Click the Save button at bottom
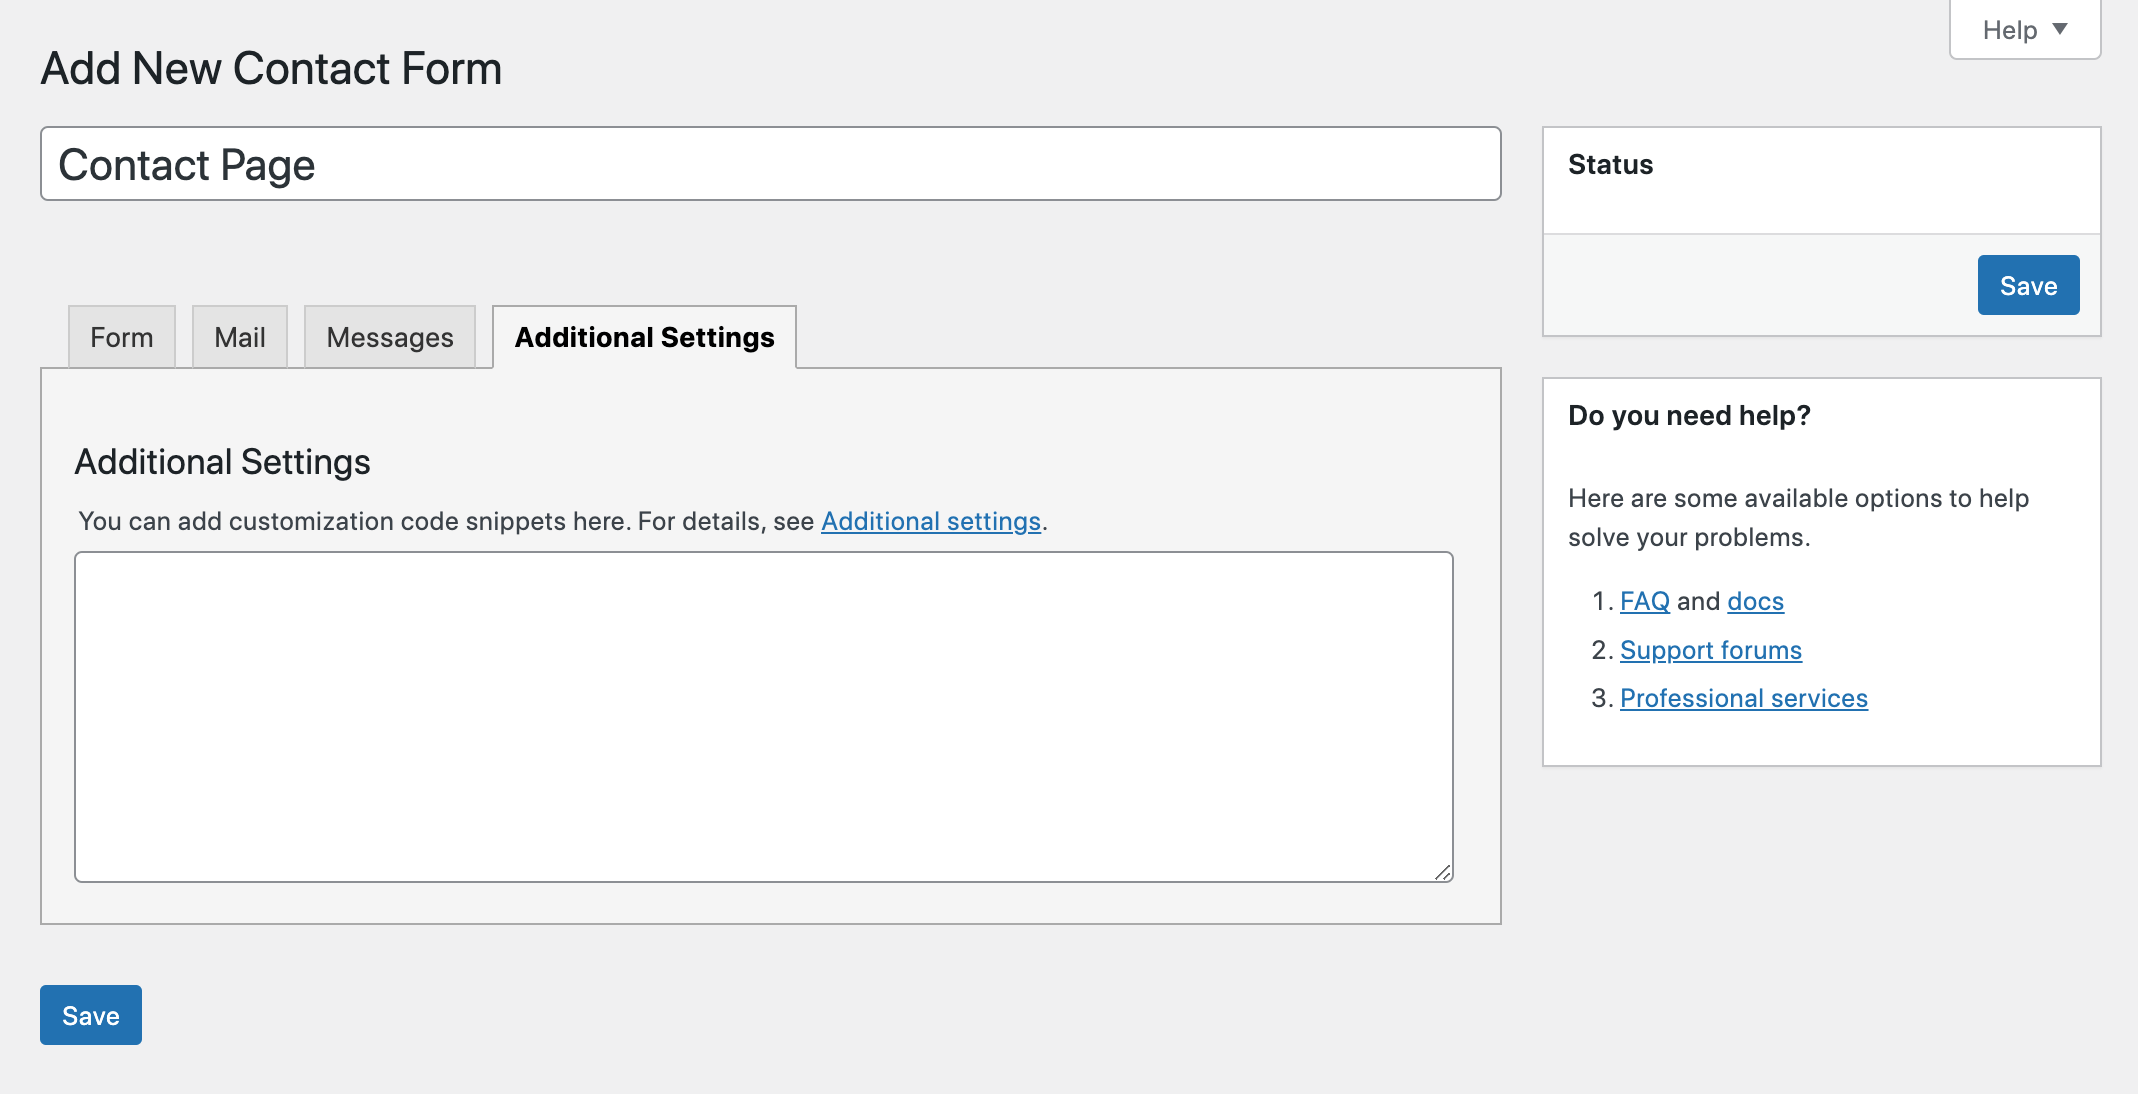The height and width of the screenshot is (1094, 2138). pyautogui.click(x=89, y=1016)
